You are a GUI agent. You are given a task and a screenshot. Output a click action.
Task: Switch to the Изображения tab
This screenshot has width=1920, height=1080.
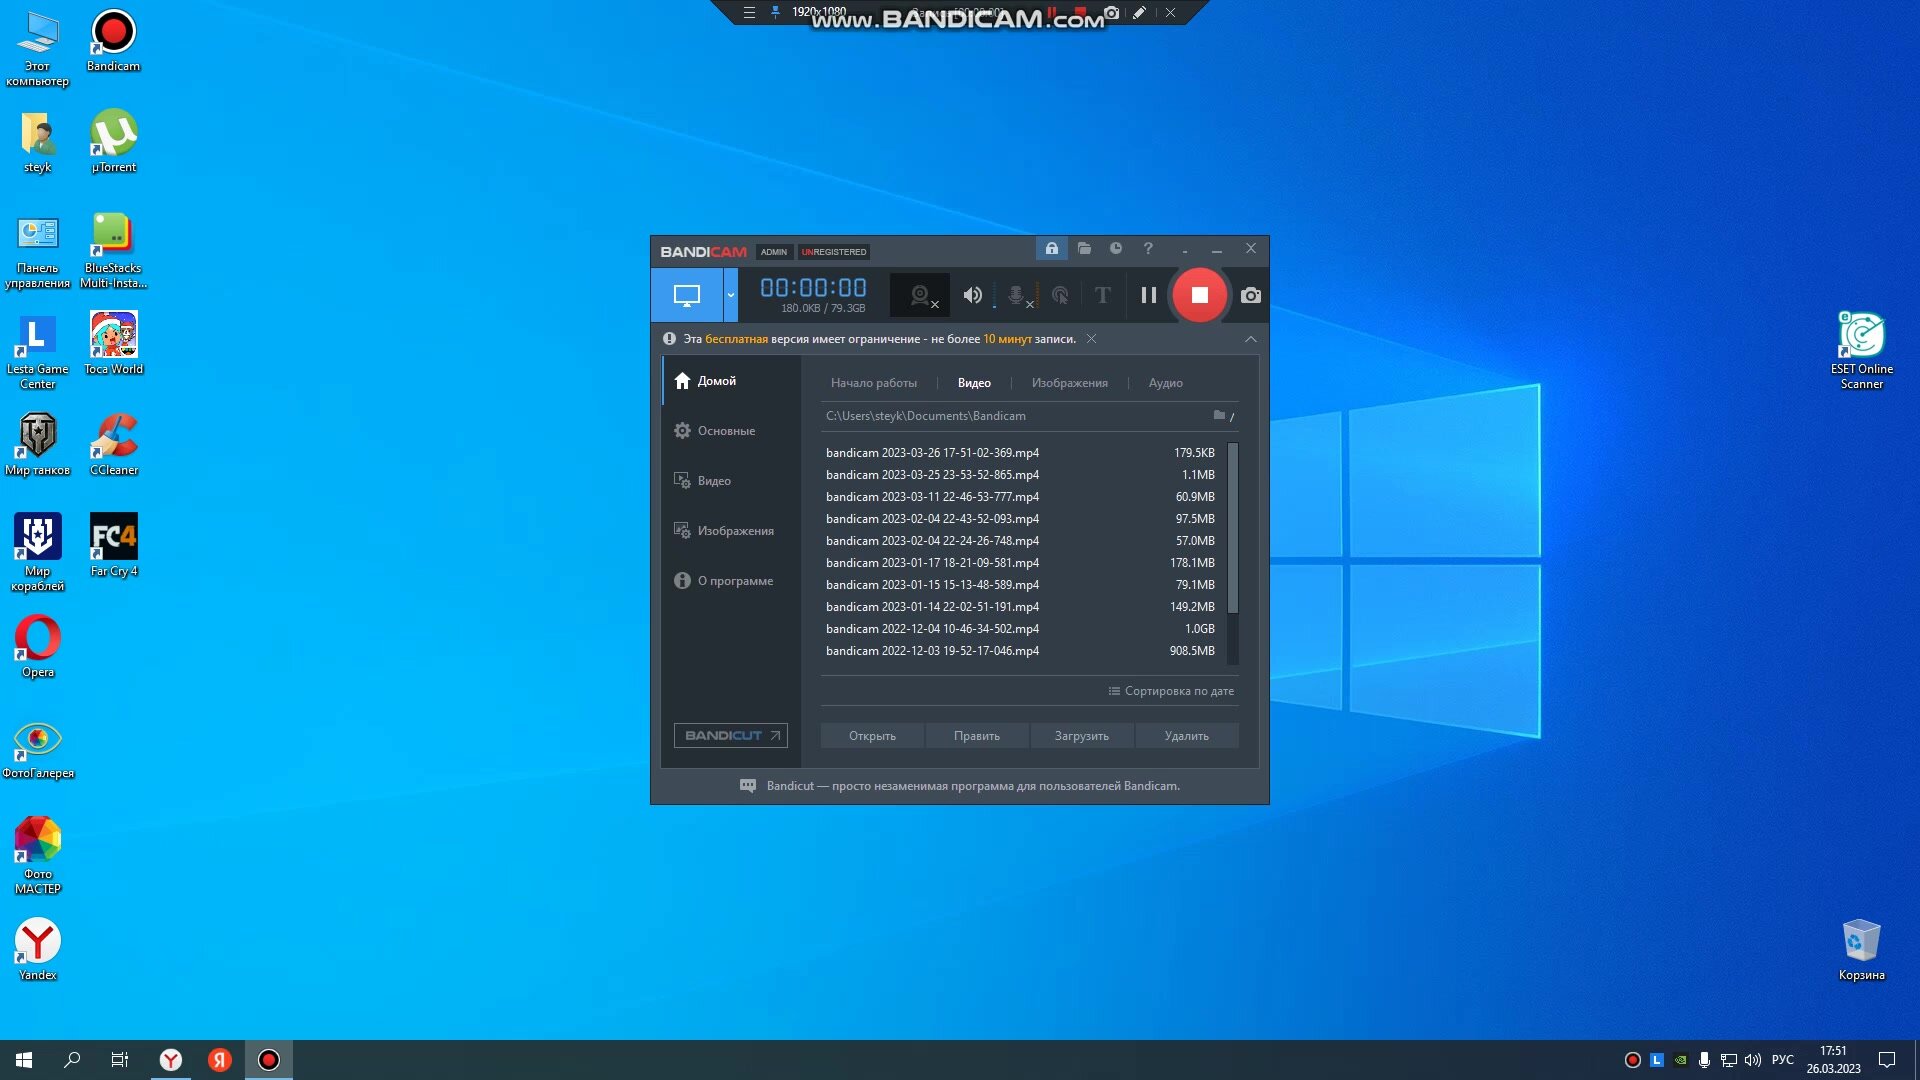point(1069,383)
